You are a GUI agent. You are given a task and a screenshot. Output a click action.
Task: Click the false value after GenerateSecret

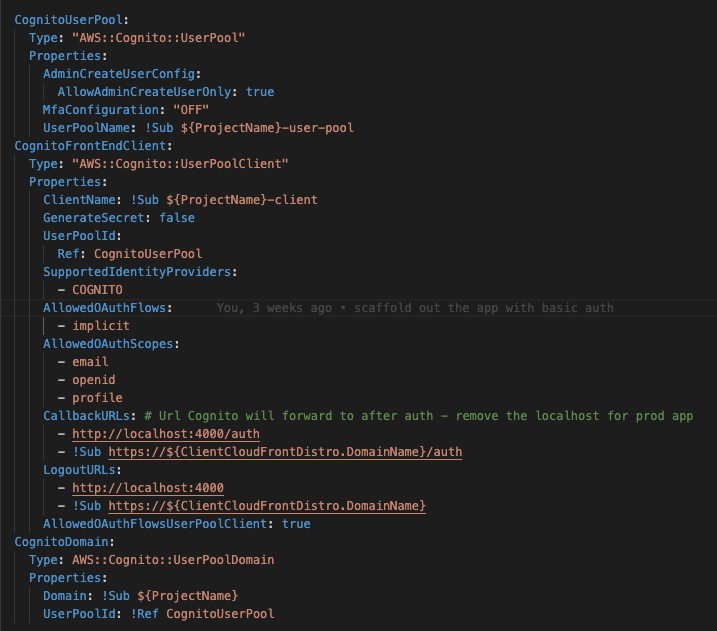point(177,218)
